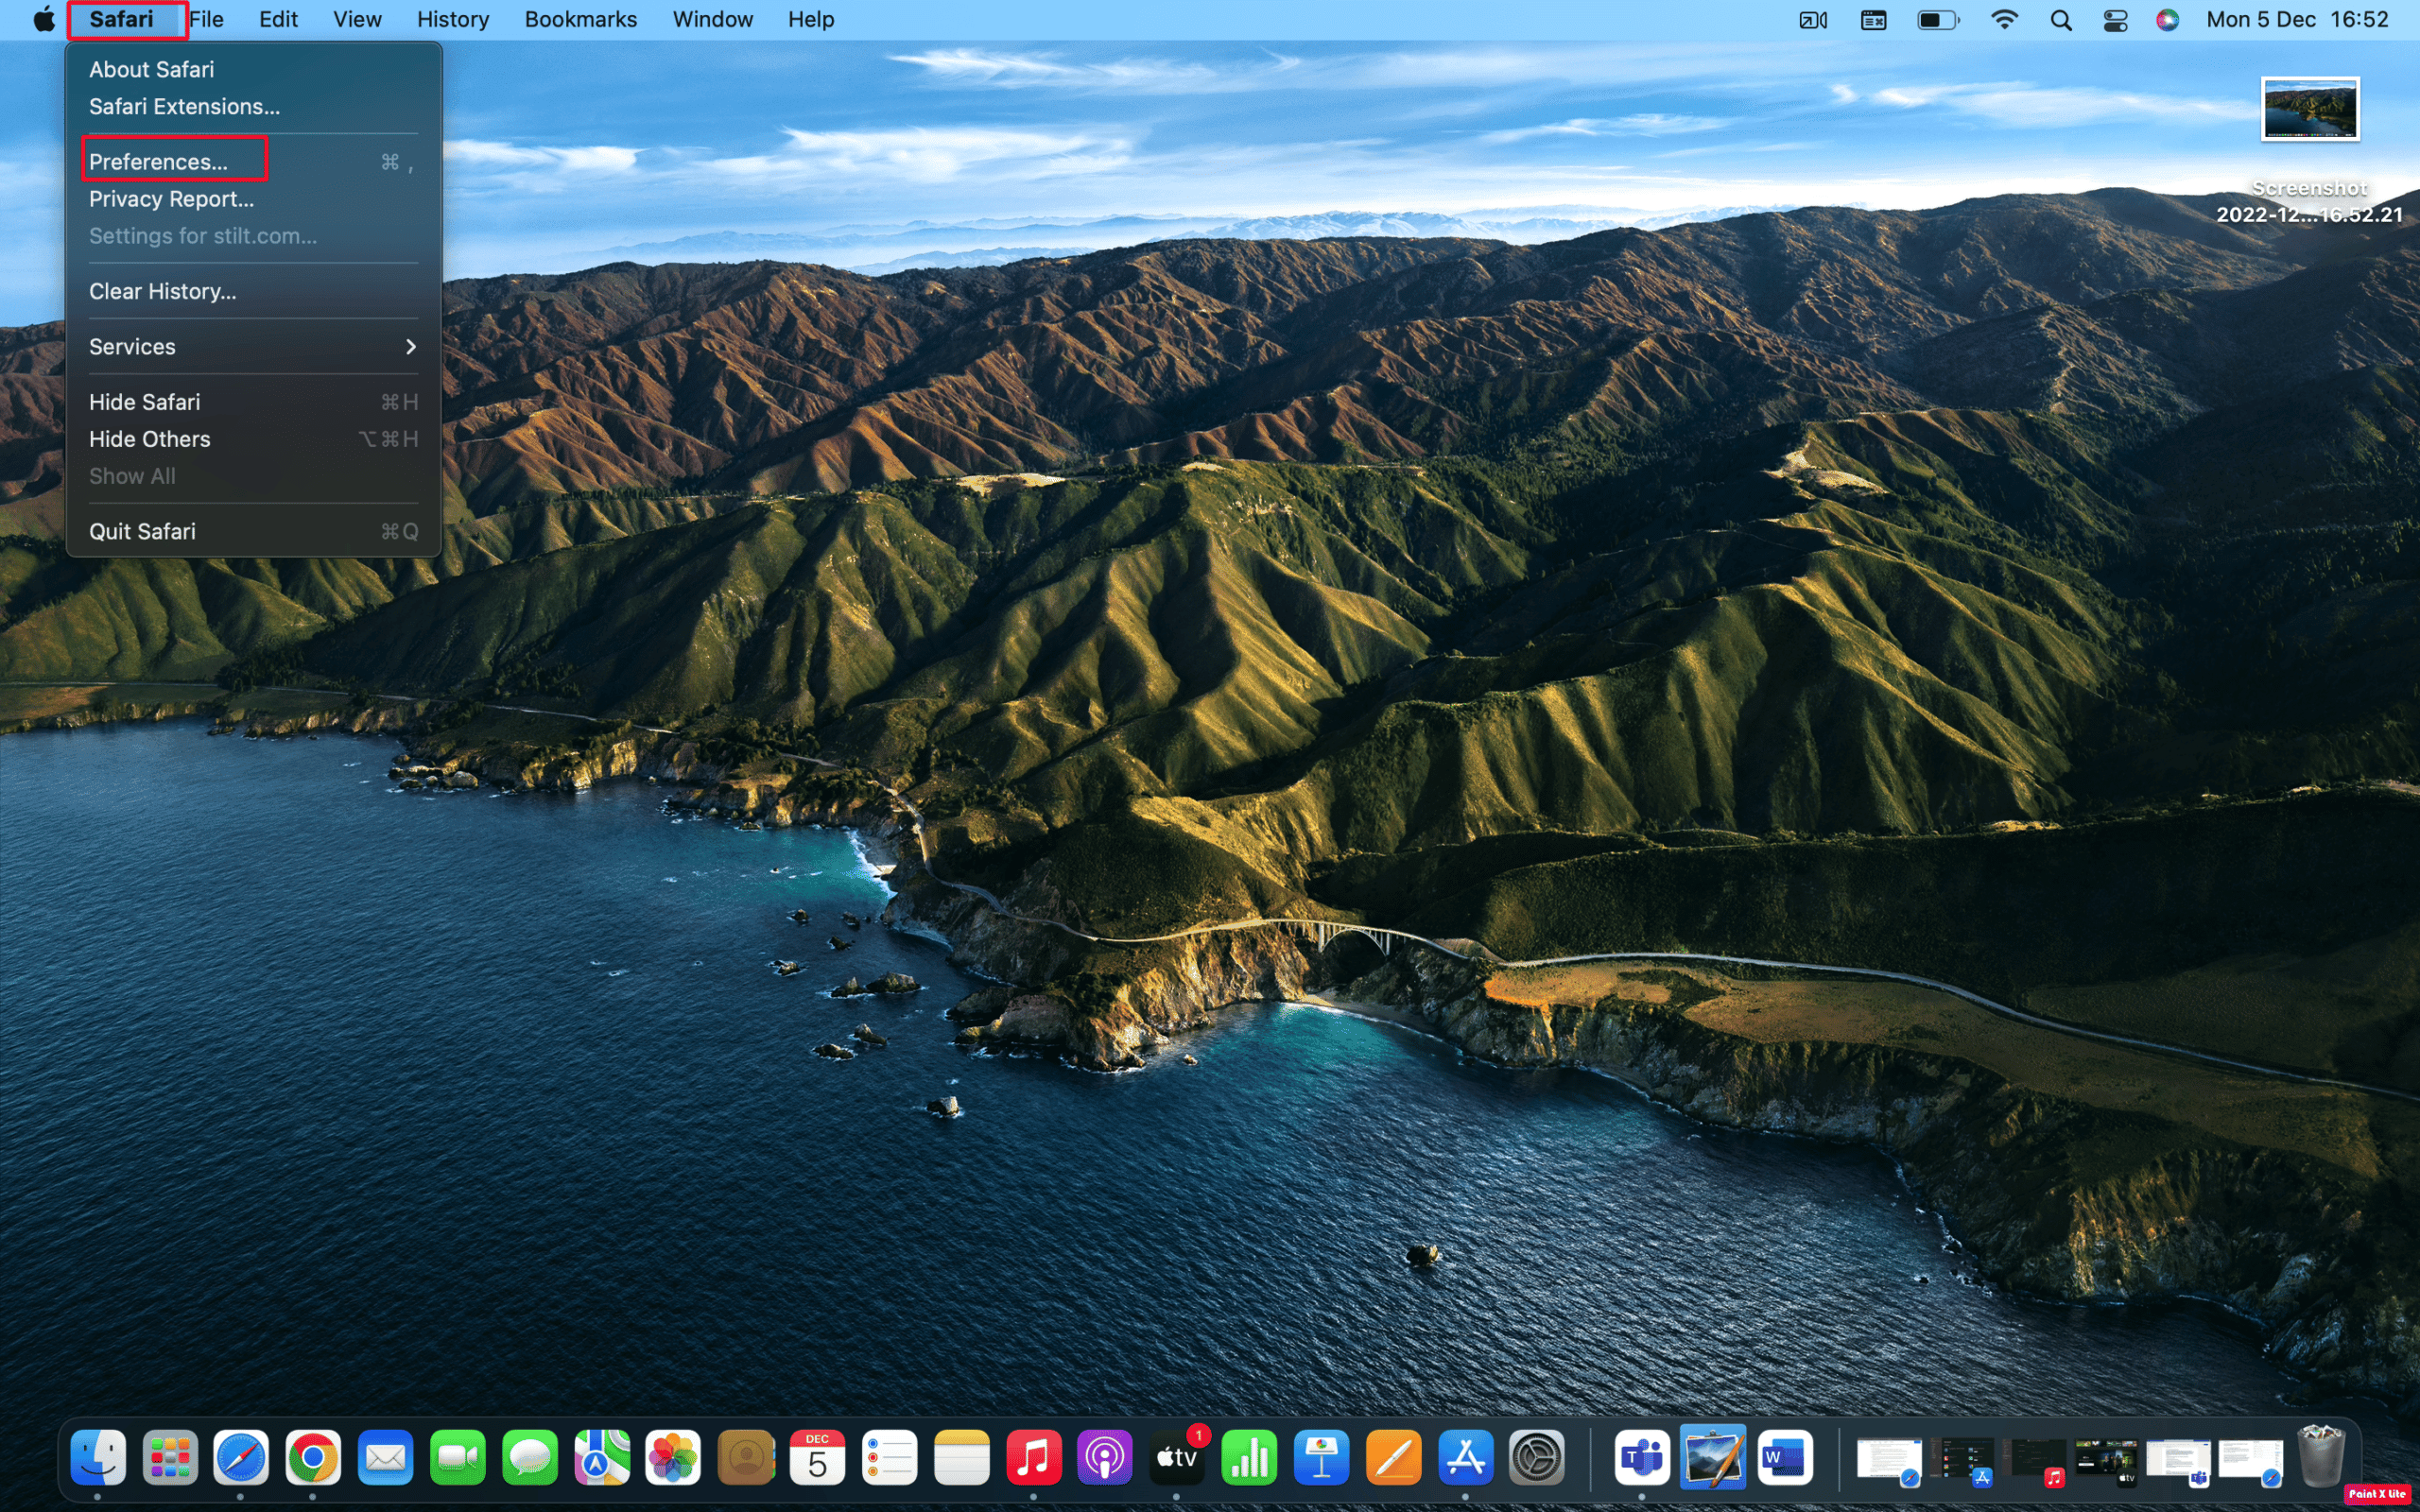Select Settings for stilt.com
Viewport: 2420px width, 1512px height.
coord(202,235)
